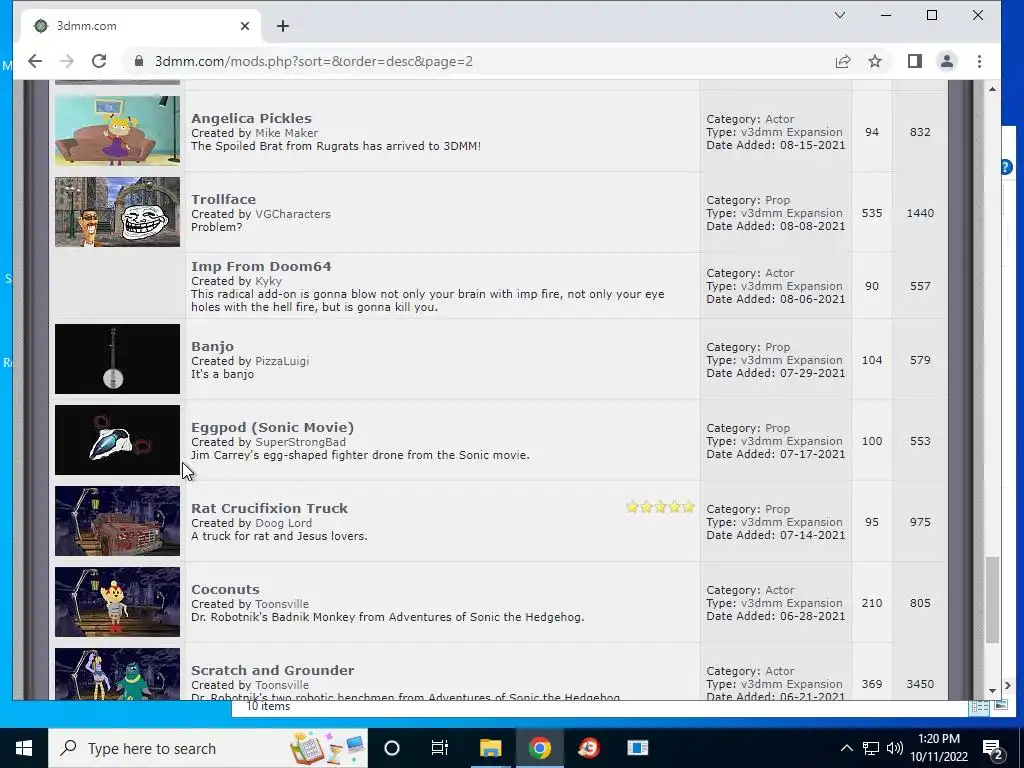This screenshot has height=768, width=1024.
Task: Open Eggpod (Sonic Movie) link
Action: click(x=272, y=427)
